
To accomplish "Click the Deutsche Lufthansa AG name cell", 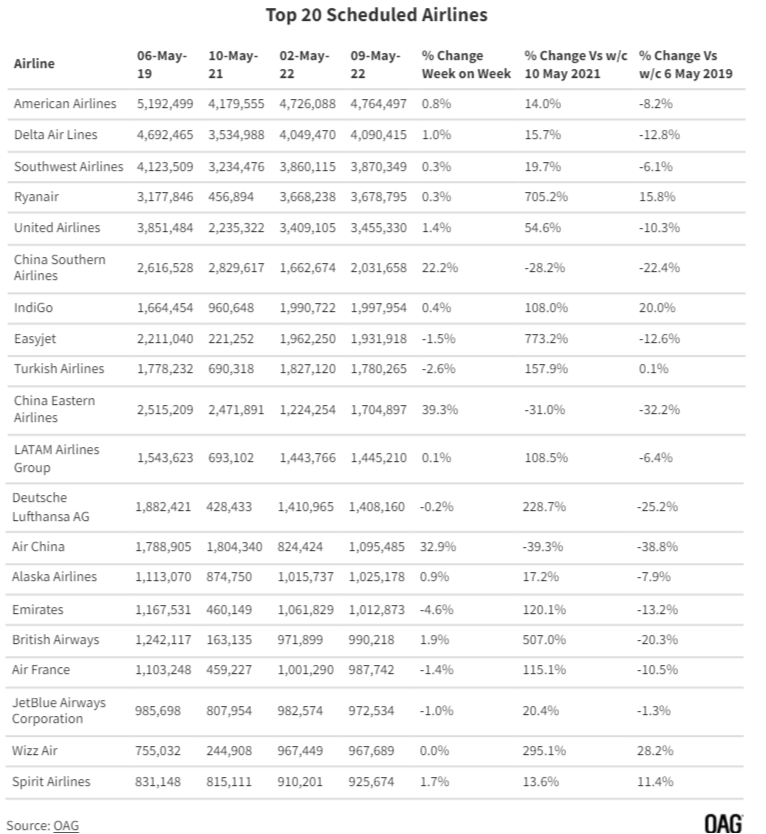I will tap(51, 507).
